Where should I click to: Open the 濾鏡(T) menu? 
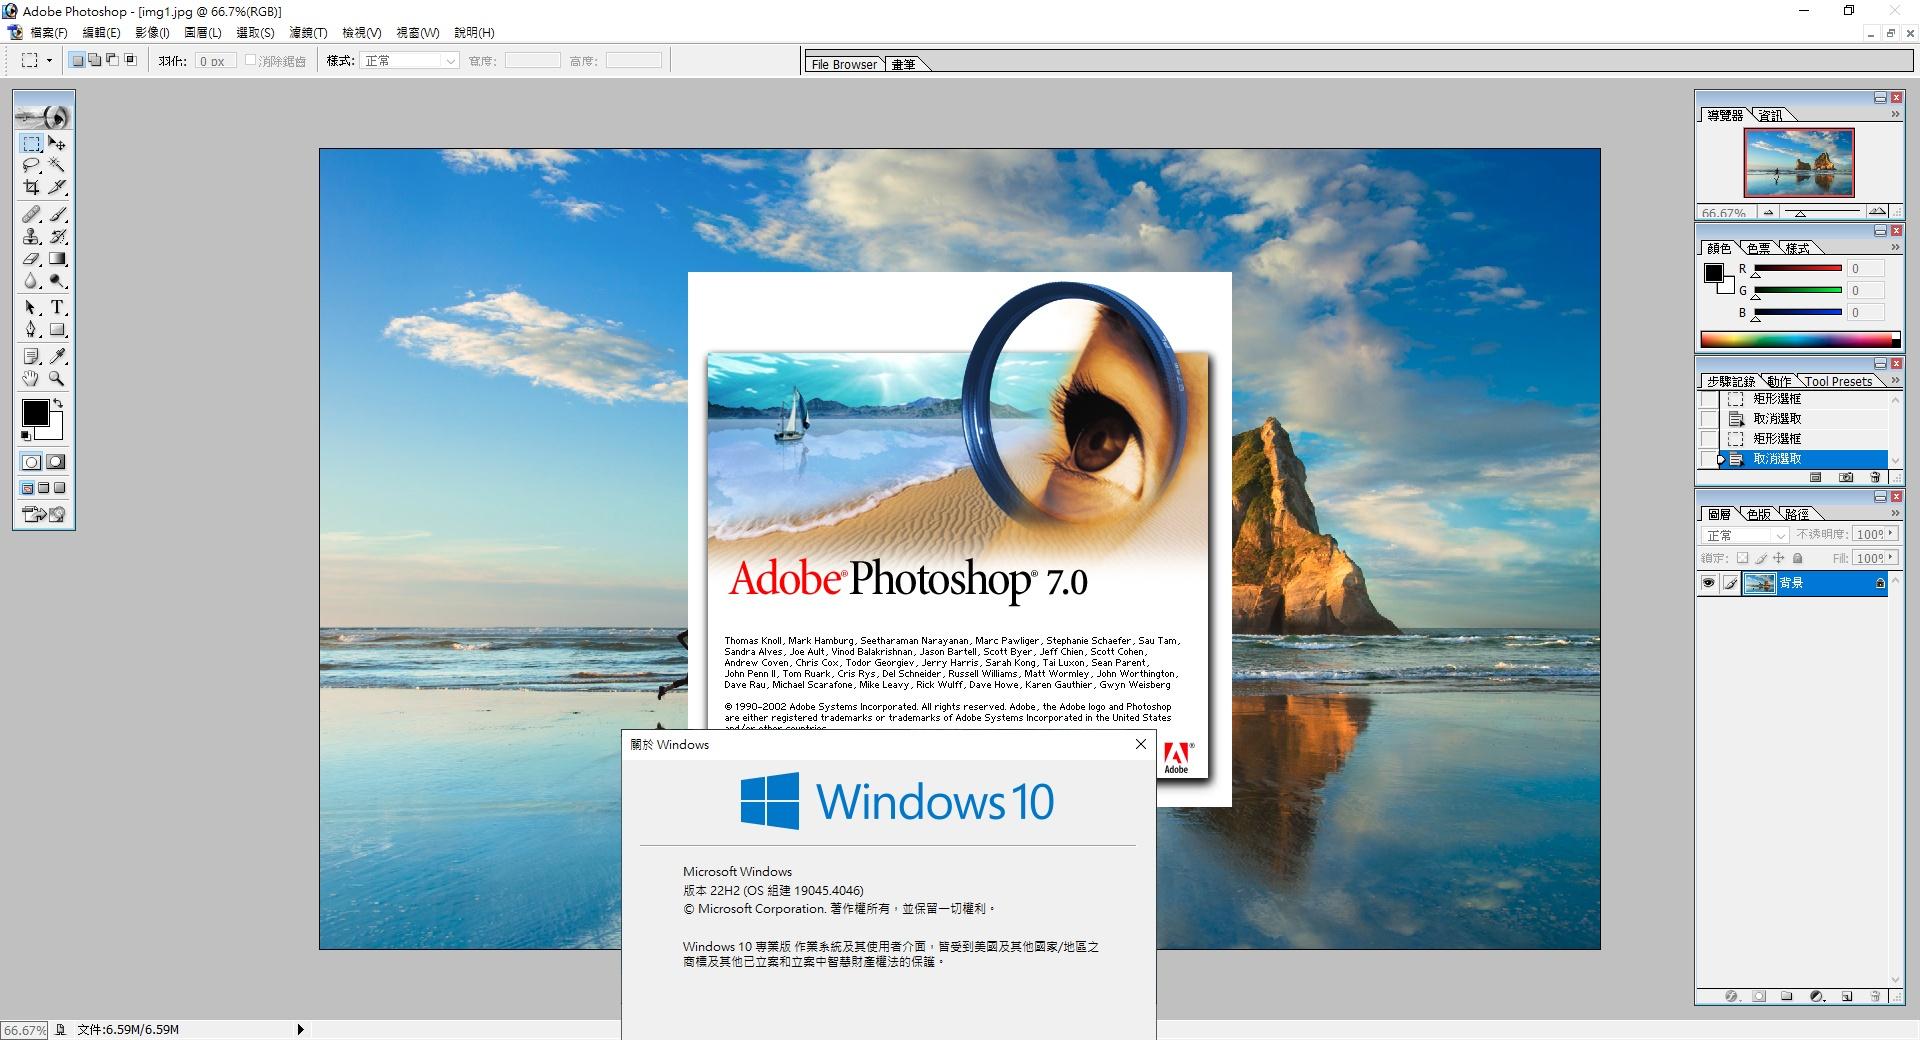click(308, 33)
